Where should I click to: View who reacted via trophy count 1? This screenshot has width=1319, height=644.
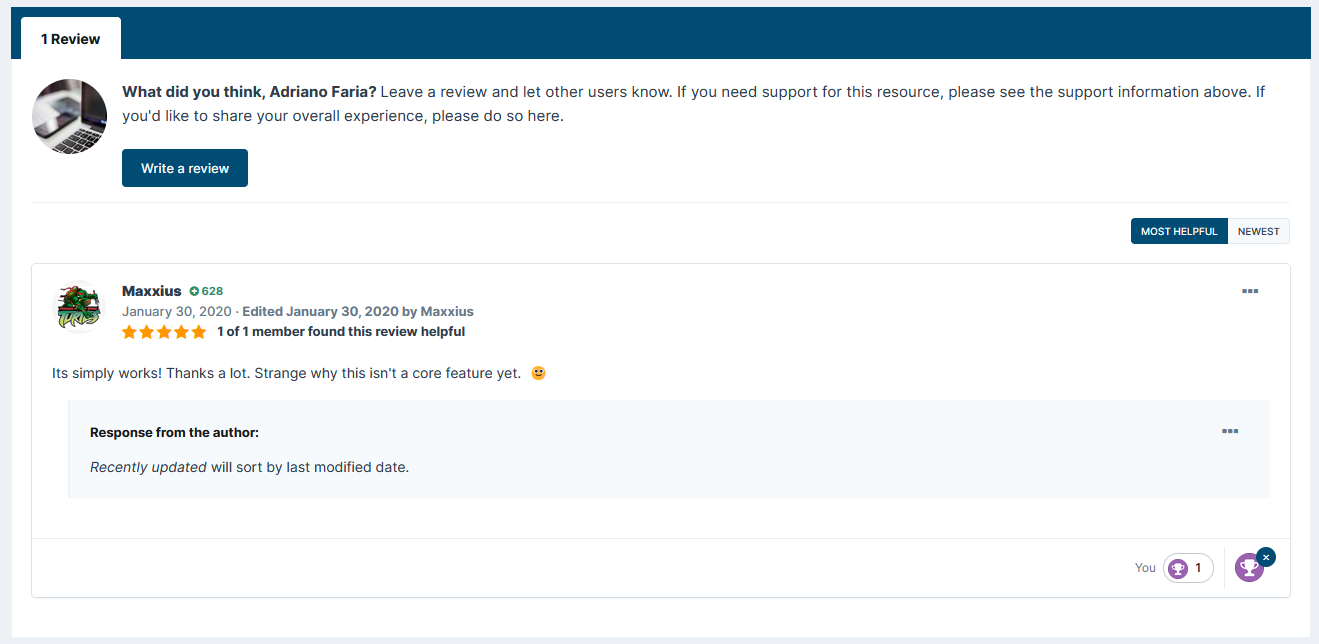(1188, 568)
